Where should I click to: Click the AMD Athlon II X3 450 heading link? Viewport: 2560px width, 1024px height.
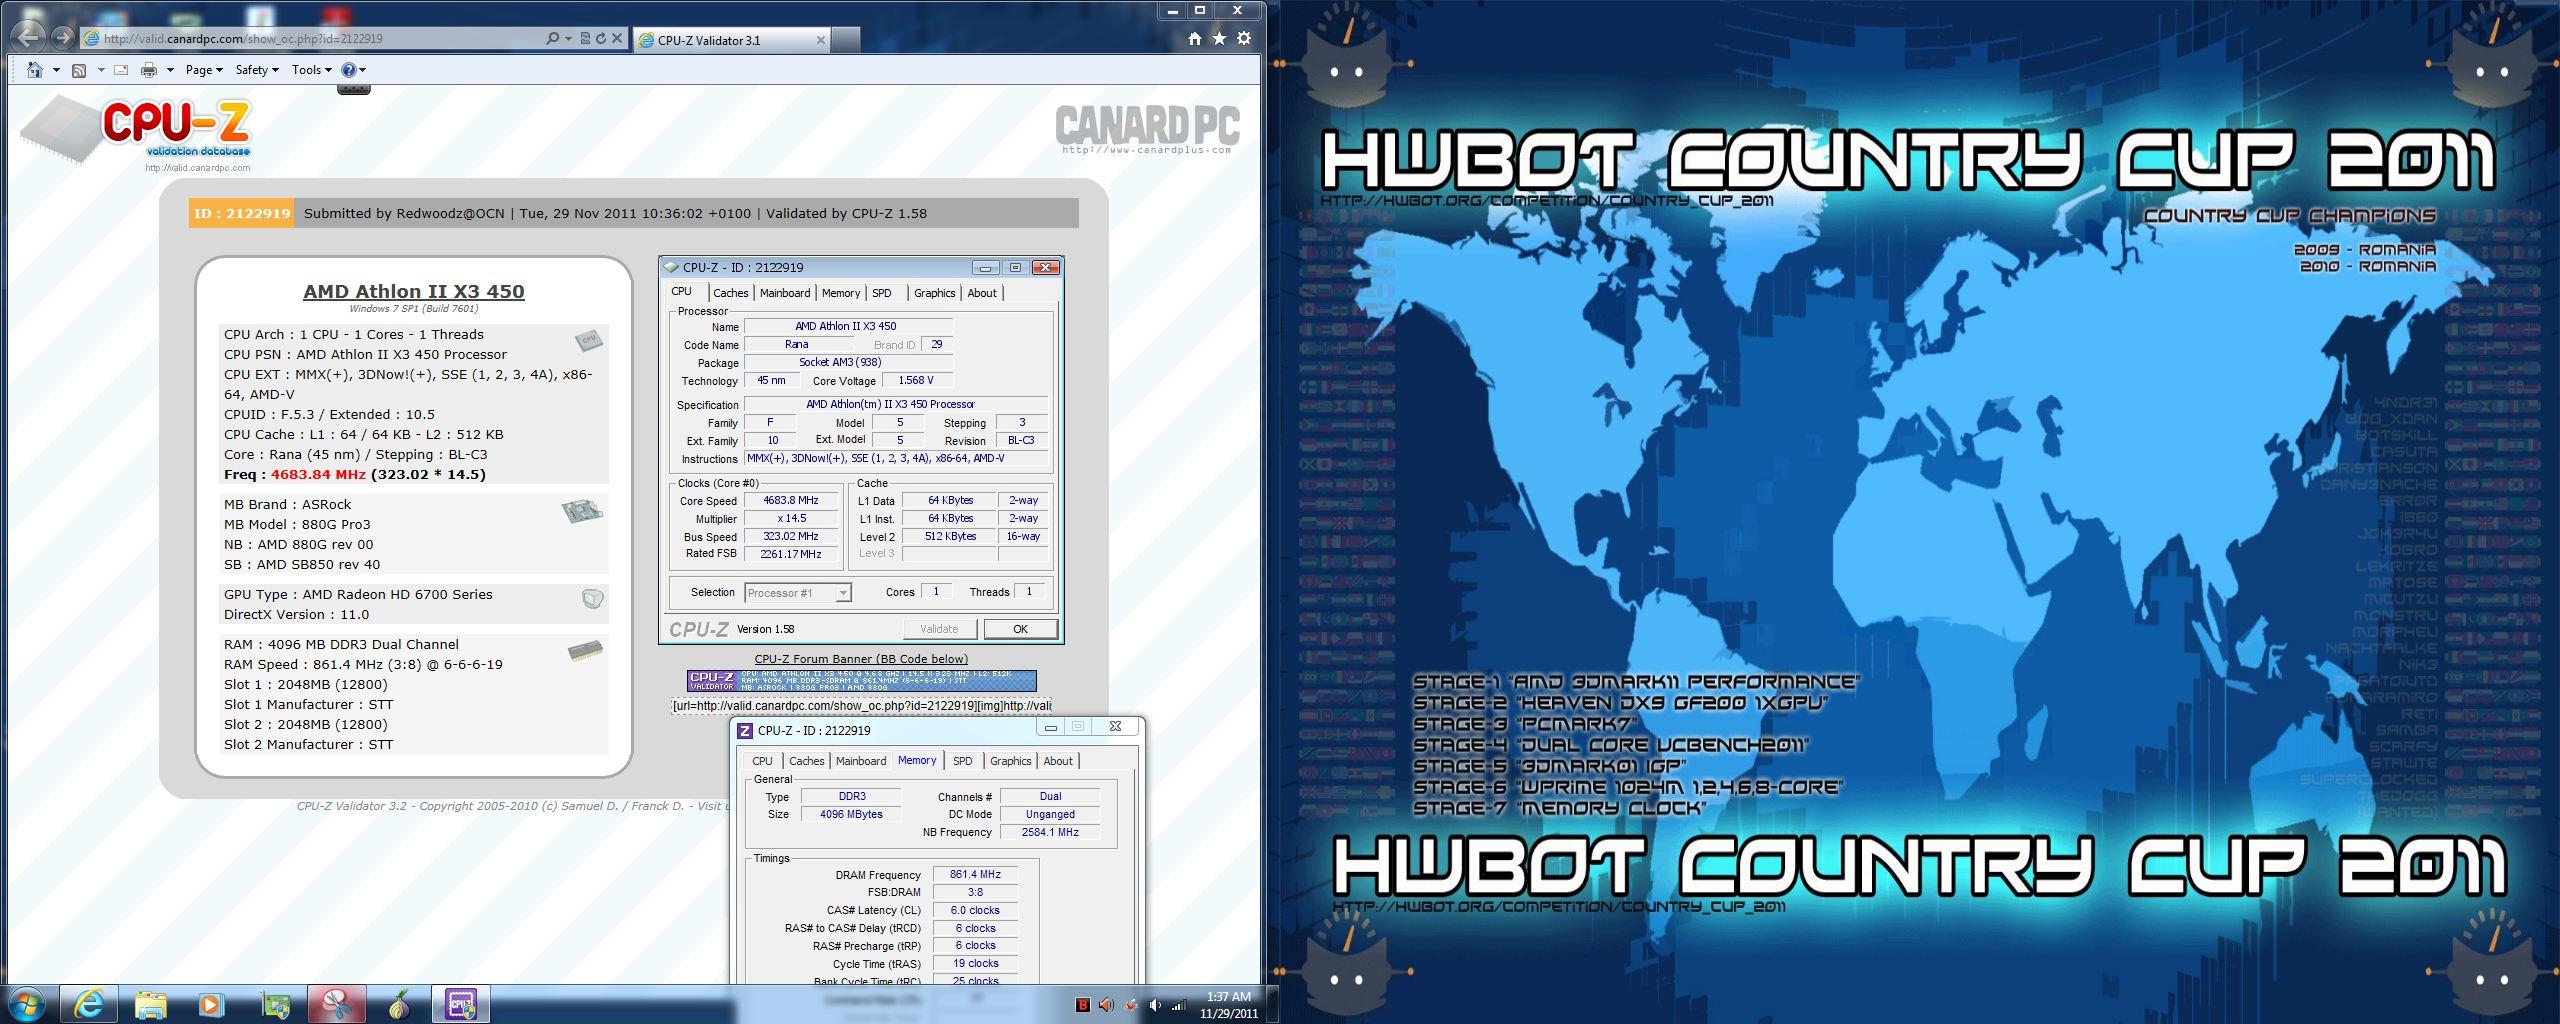click(414, 291)
